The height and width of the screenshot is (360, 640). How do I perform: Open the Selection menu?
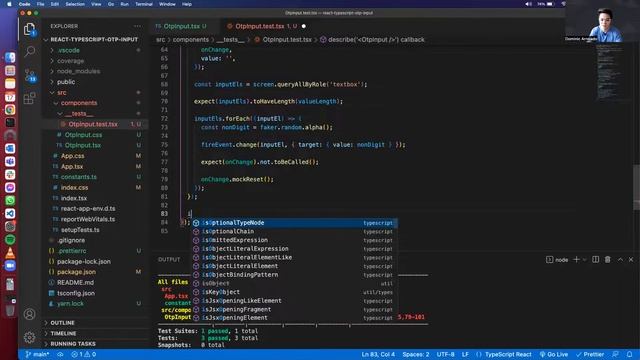75,4
